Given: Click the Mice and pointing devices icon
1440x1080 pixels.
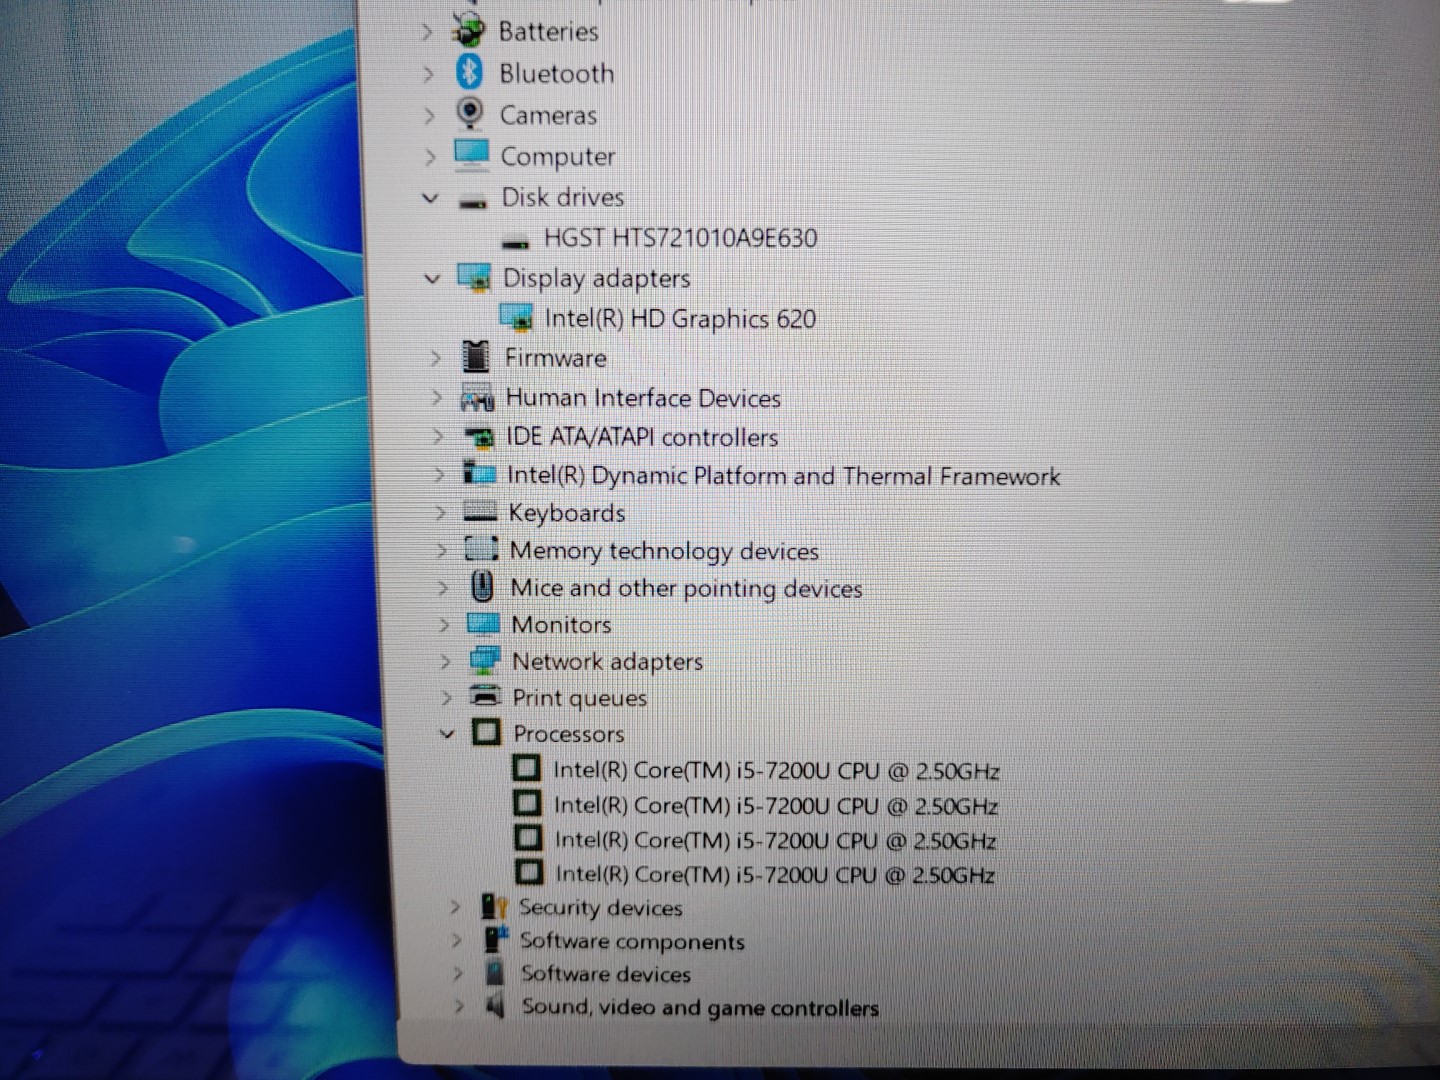Looking at the screenshot, I should pyautogui.click(x=482, y=586).
